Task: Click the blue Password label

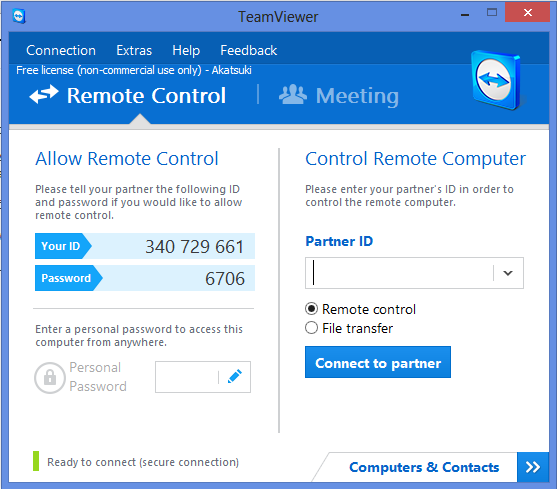Action: (66, 278)
